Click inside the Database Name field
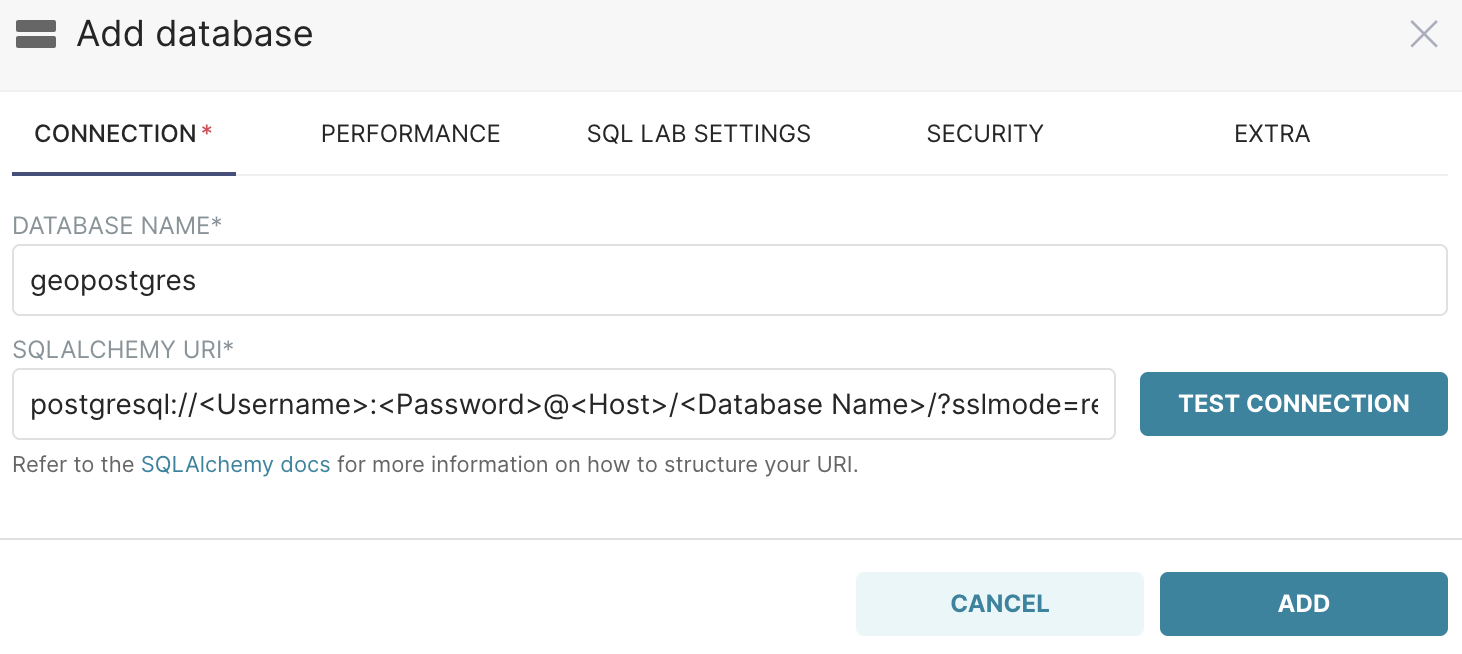This screenshot has width=1462, height=654. [x=500, y=280]
